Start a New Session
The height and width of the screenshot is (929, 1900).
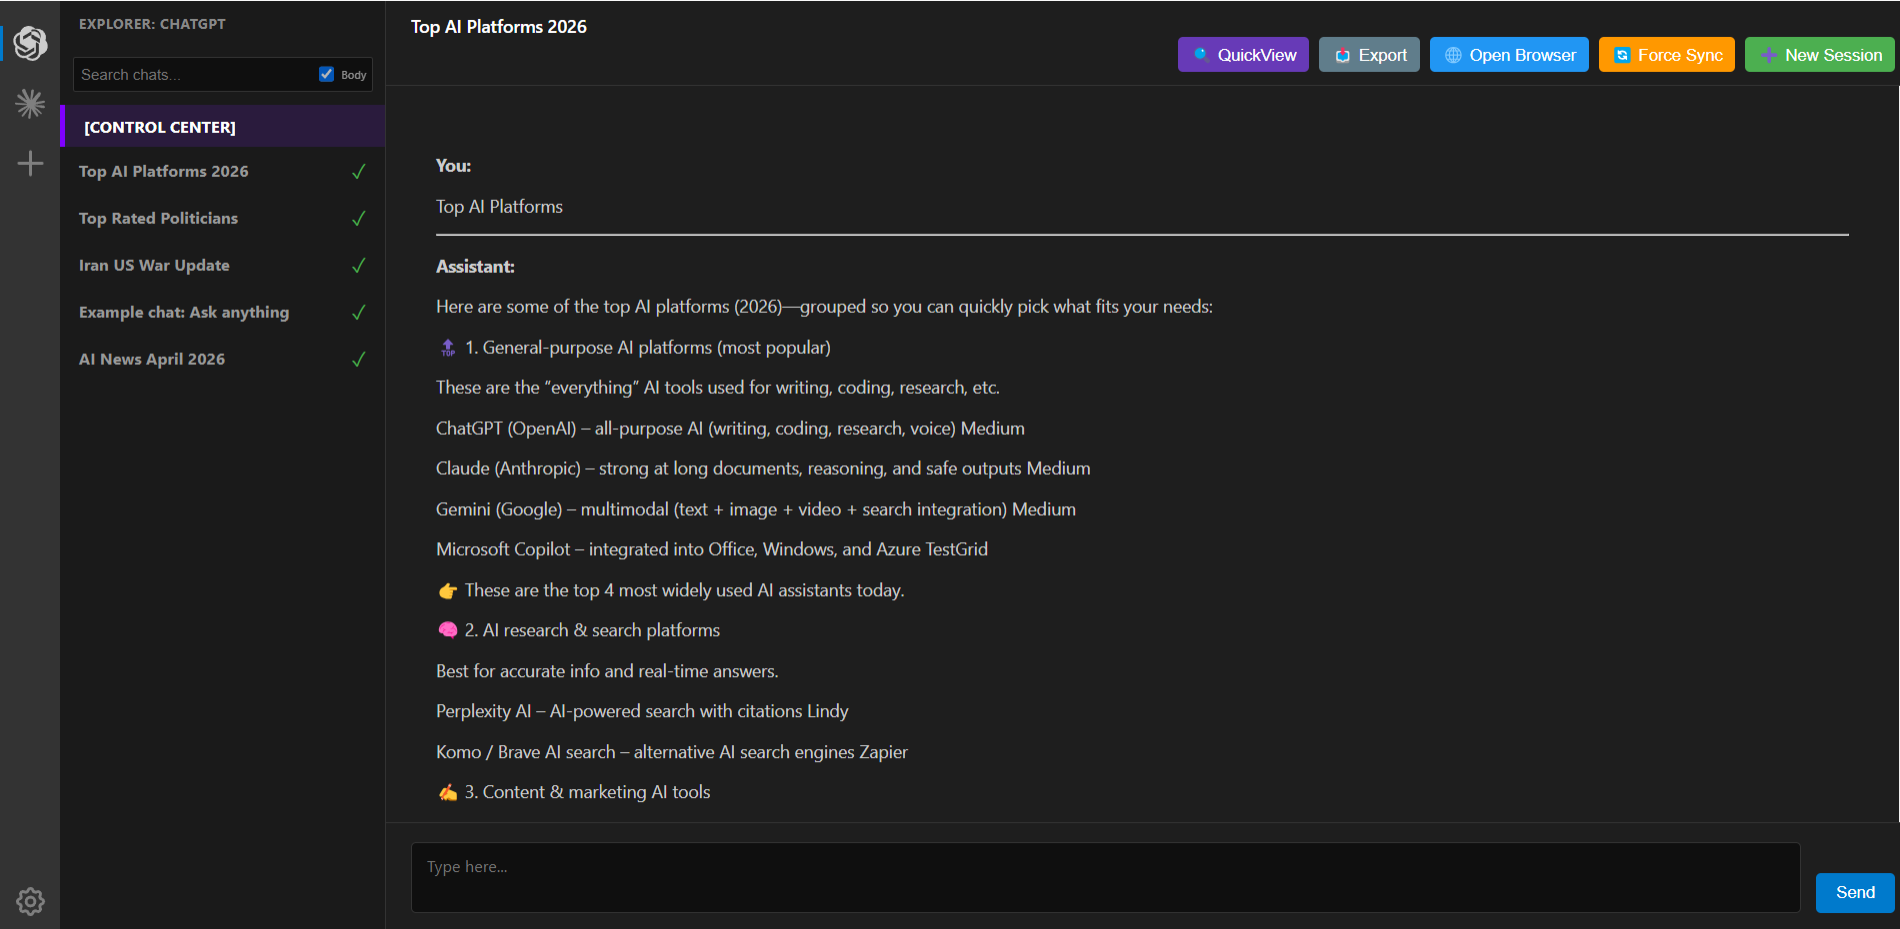pos(1819,55)
